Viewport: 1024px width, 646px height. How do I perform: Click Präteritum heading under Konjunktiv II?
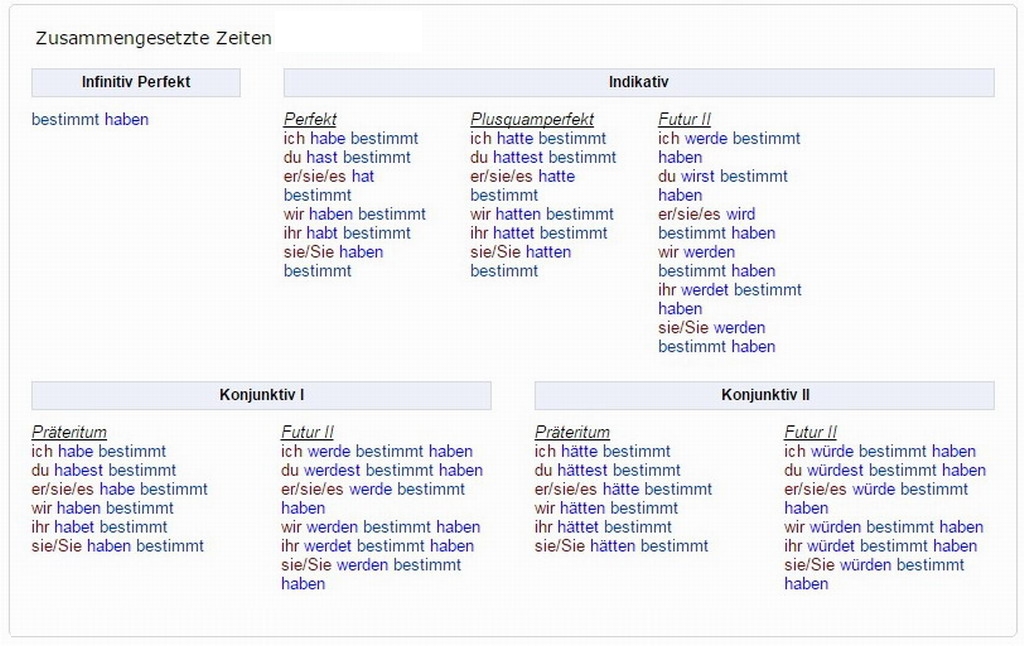[572, 433]
